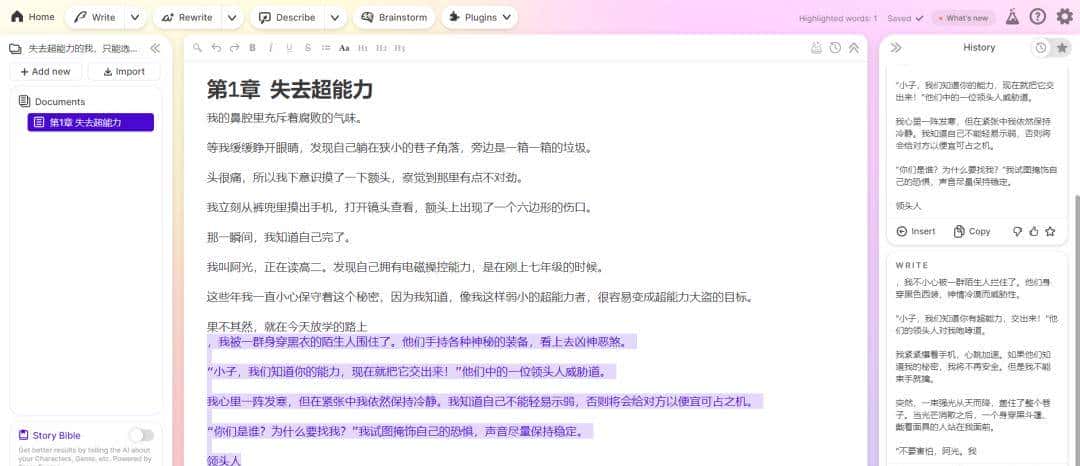This screenshot has height=466, width=1080.
Task: Collapse the History panel with double chevron
Action: tap(896, 47)
